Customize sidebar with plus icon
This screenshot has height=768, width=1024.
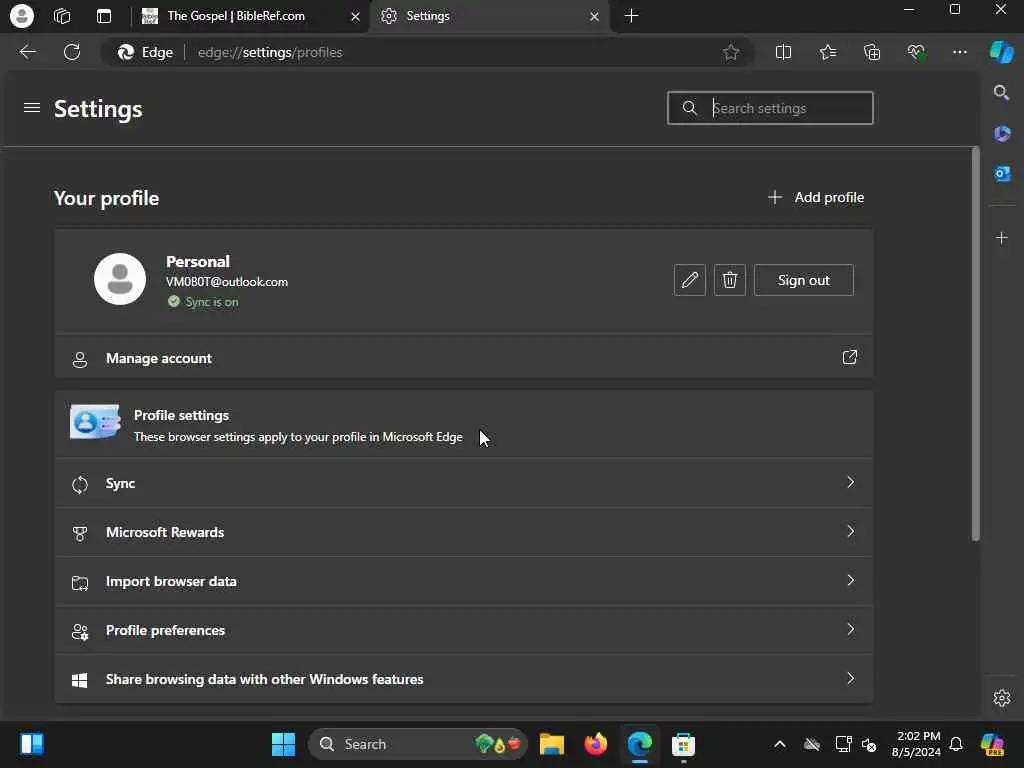pyautogui.click(x=1002, y=238)
